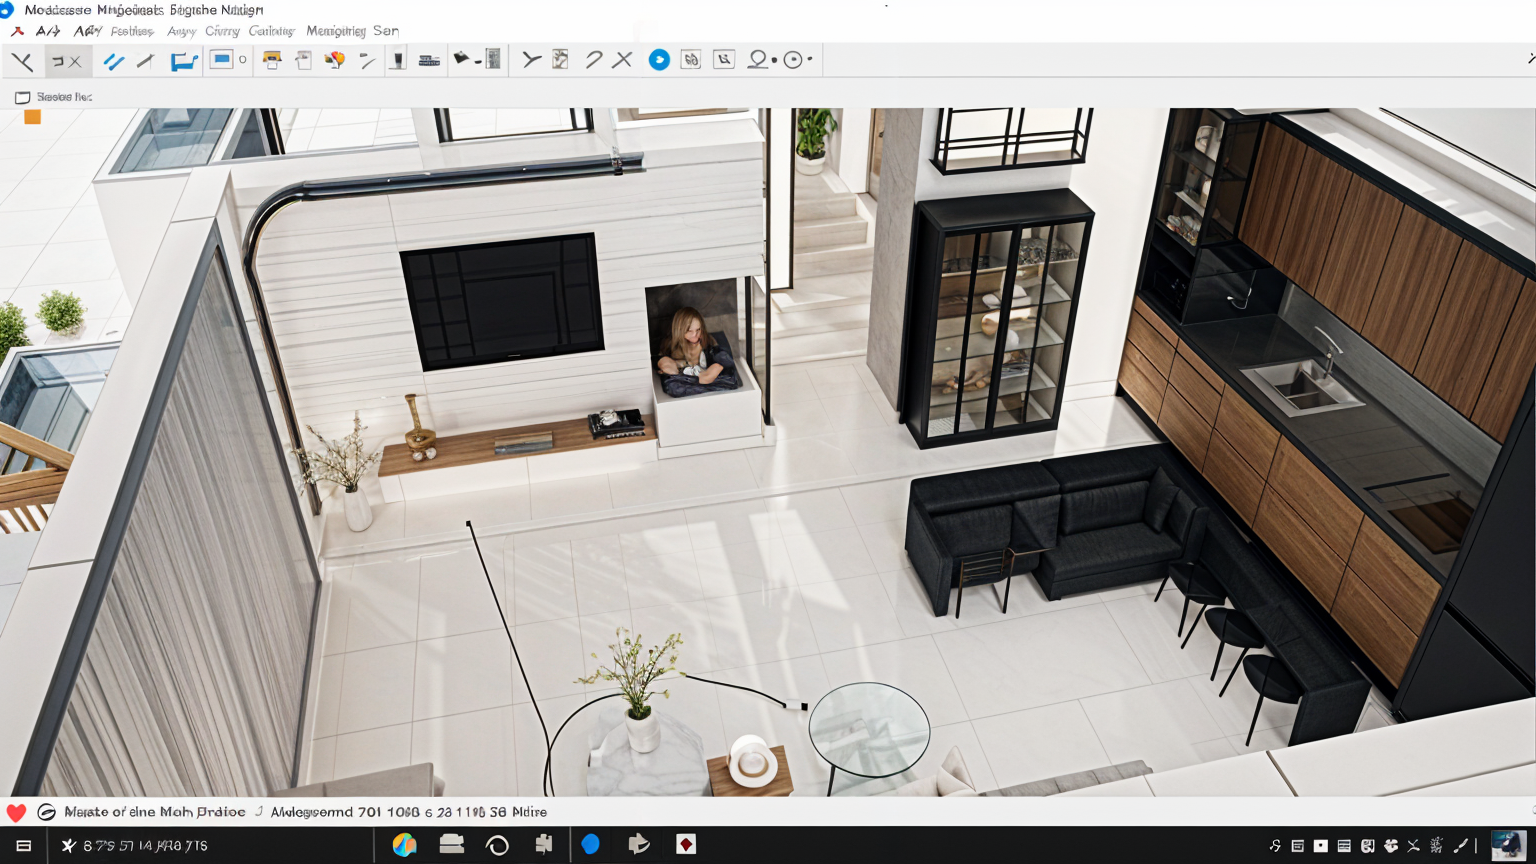Screen dimensions: 1536x864
Task: Open the blue circle app in the taskbar
Action: click(x=591, y=845)
